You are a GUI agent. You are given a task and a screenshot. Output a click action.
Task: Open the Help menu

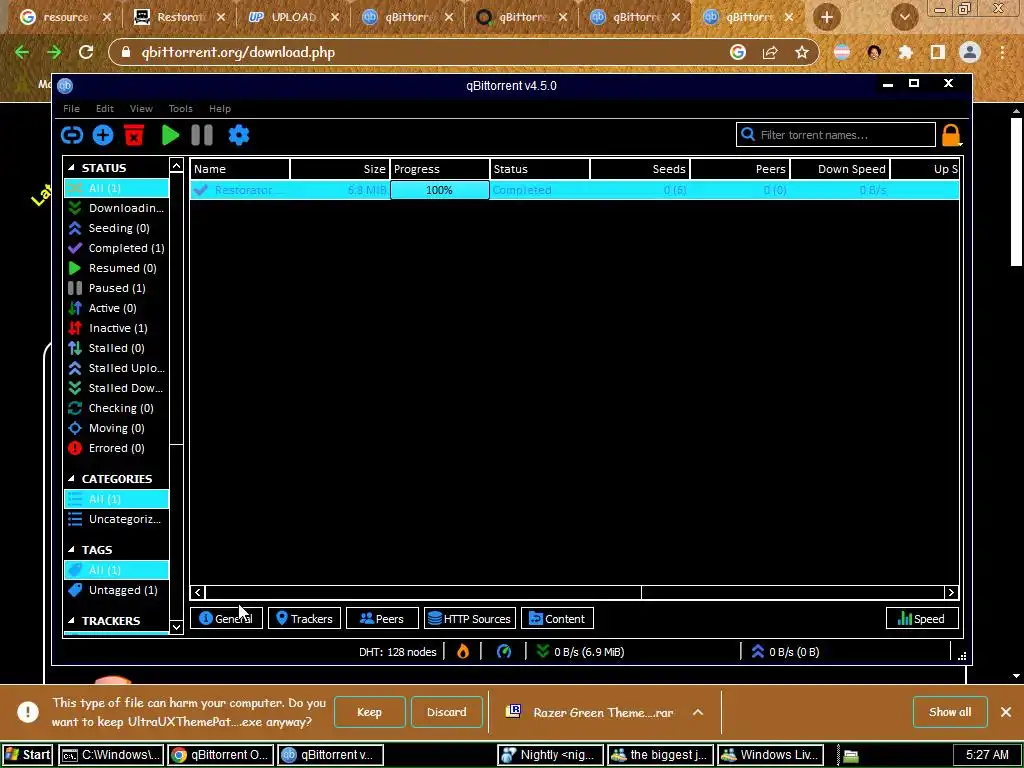(219, 108)
